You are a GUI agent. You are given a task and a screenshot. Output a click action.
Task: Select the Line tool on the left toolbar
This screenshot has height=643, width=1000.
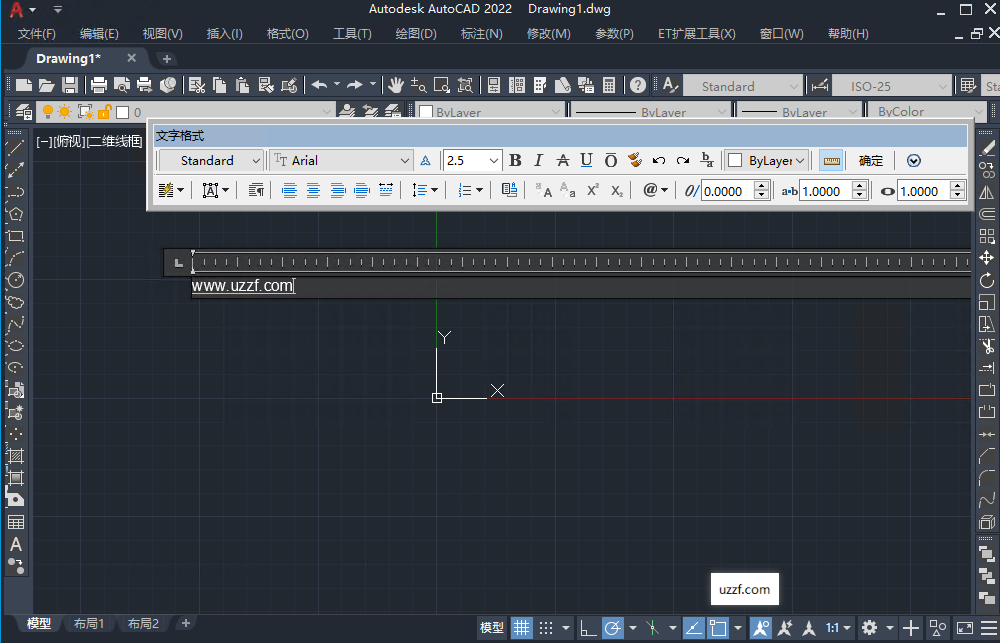click(15, 148)
